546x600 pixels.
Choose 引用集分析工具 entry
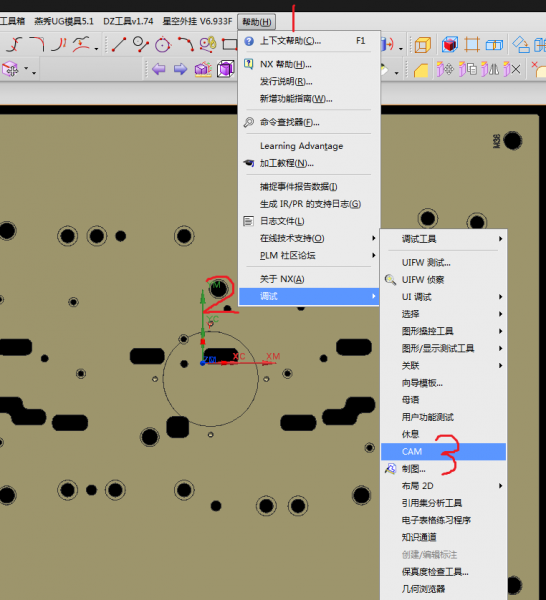(444, 503)
